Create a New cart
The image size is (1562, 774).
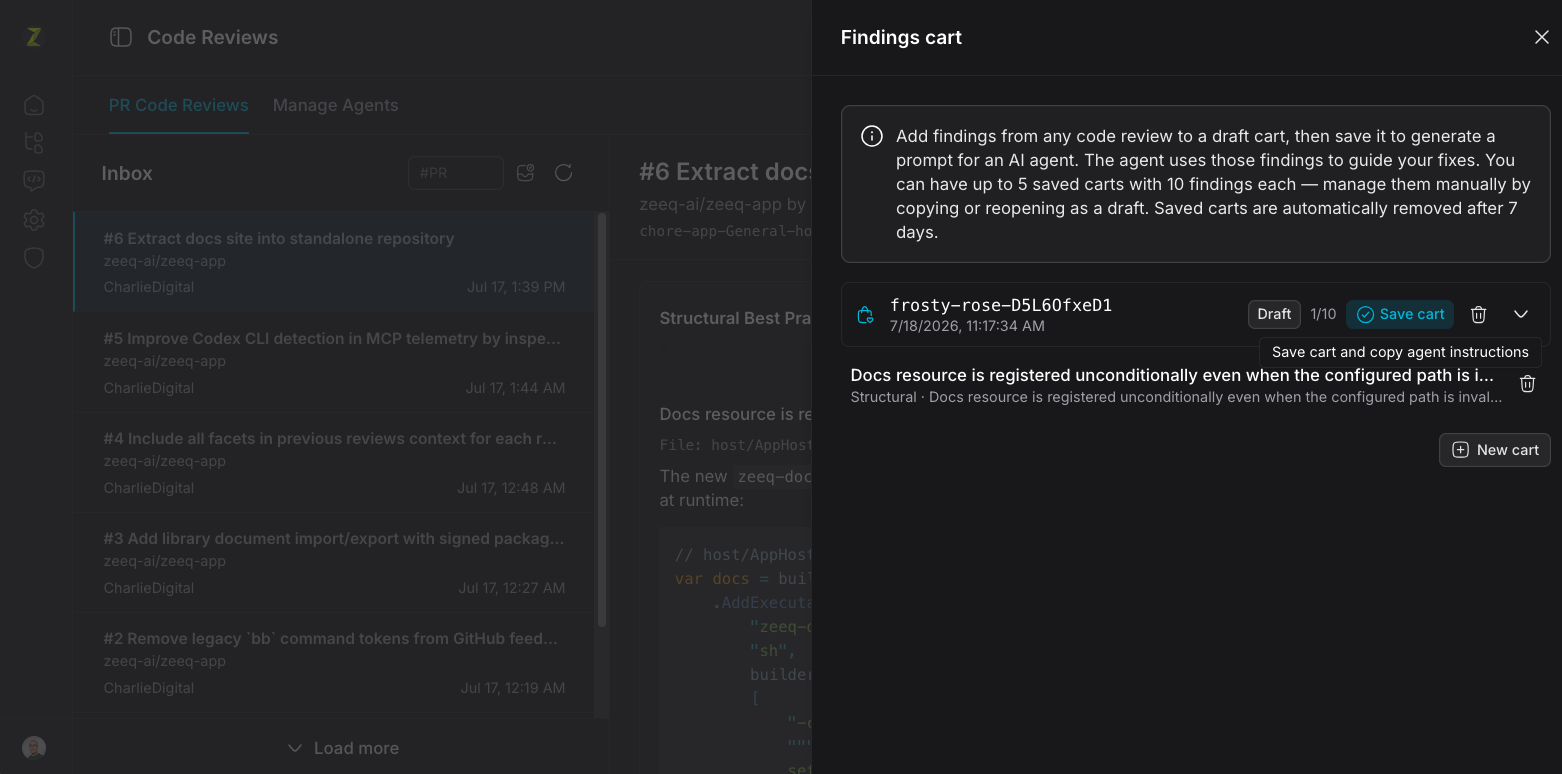(1495, 450)
